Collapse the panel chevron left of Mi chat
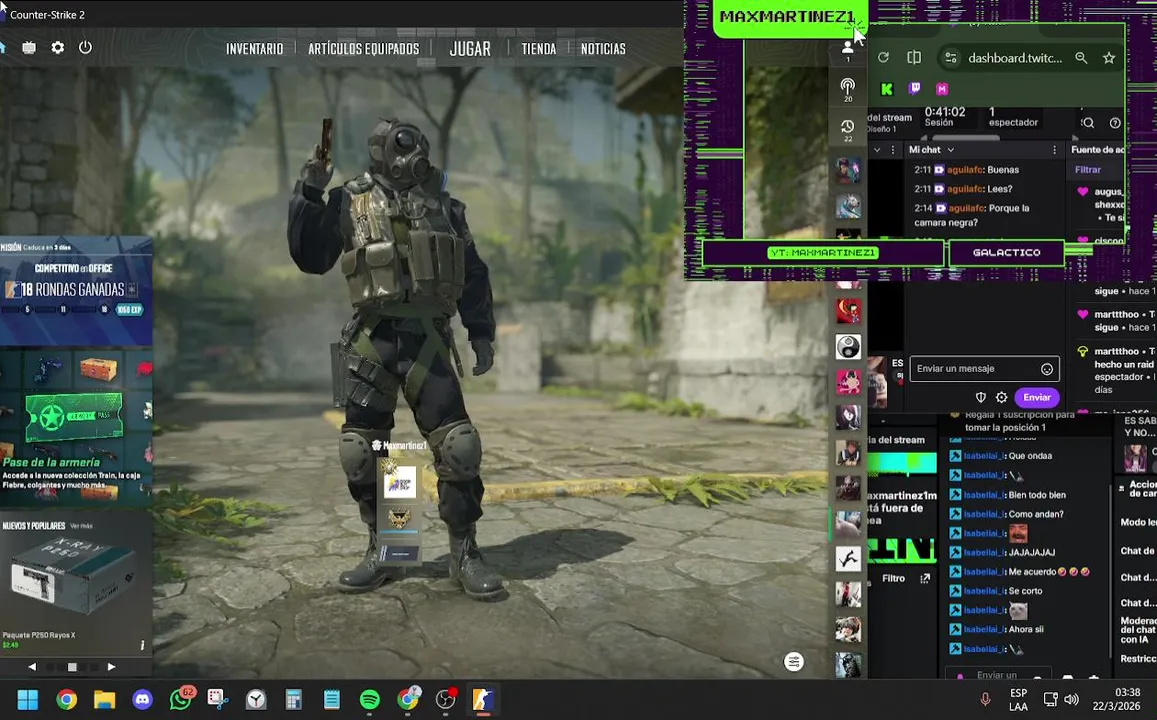This screenshot has width=1157, height=720. pos(877,150)
